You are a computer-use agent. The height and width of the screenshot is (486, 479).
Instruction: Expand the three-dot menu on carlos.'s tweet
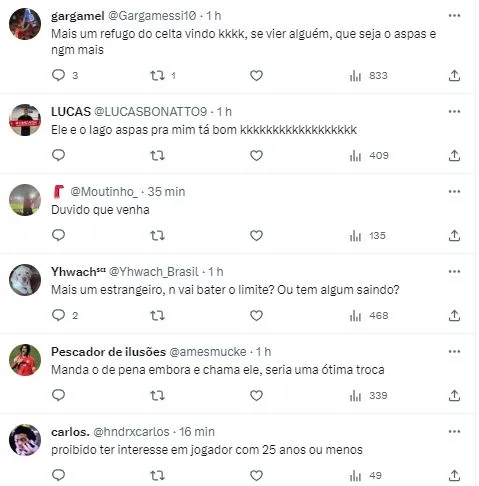454,432
